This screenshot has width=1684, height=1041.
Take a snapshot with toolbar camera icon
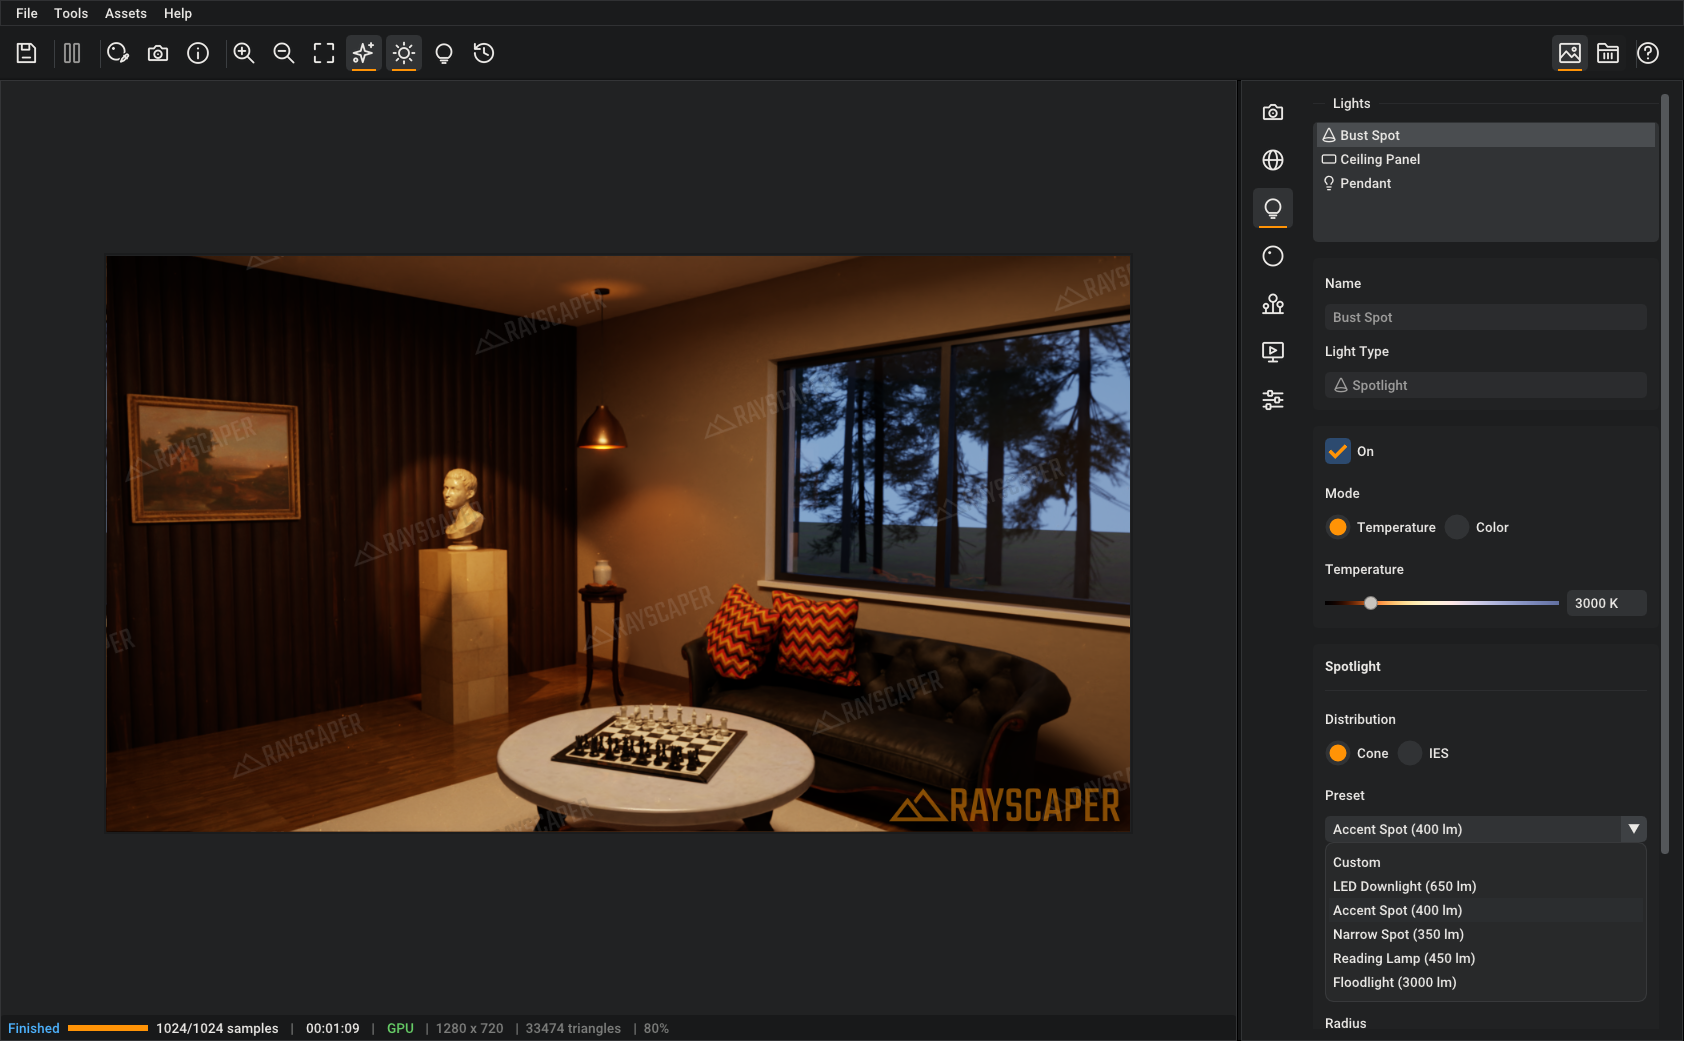point(158,53)
